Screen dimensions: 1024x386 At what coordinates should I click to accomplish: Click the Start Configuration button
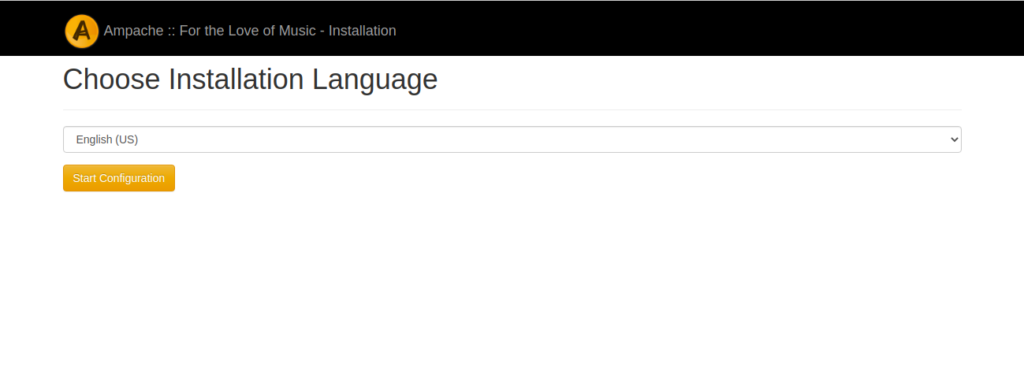[x=119, y=178]
